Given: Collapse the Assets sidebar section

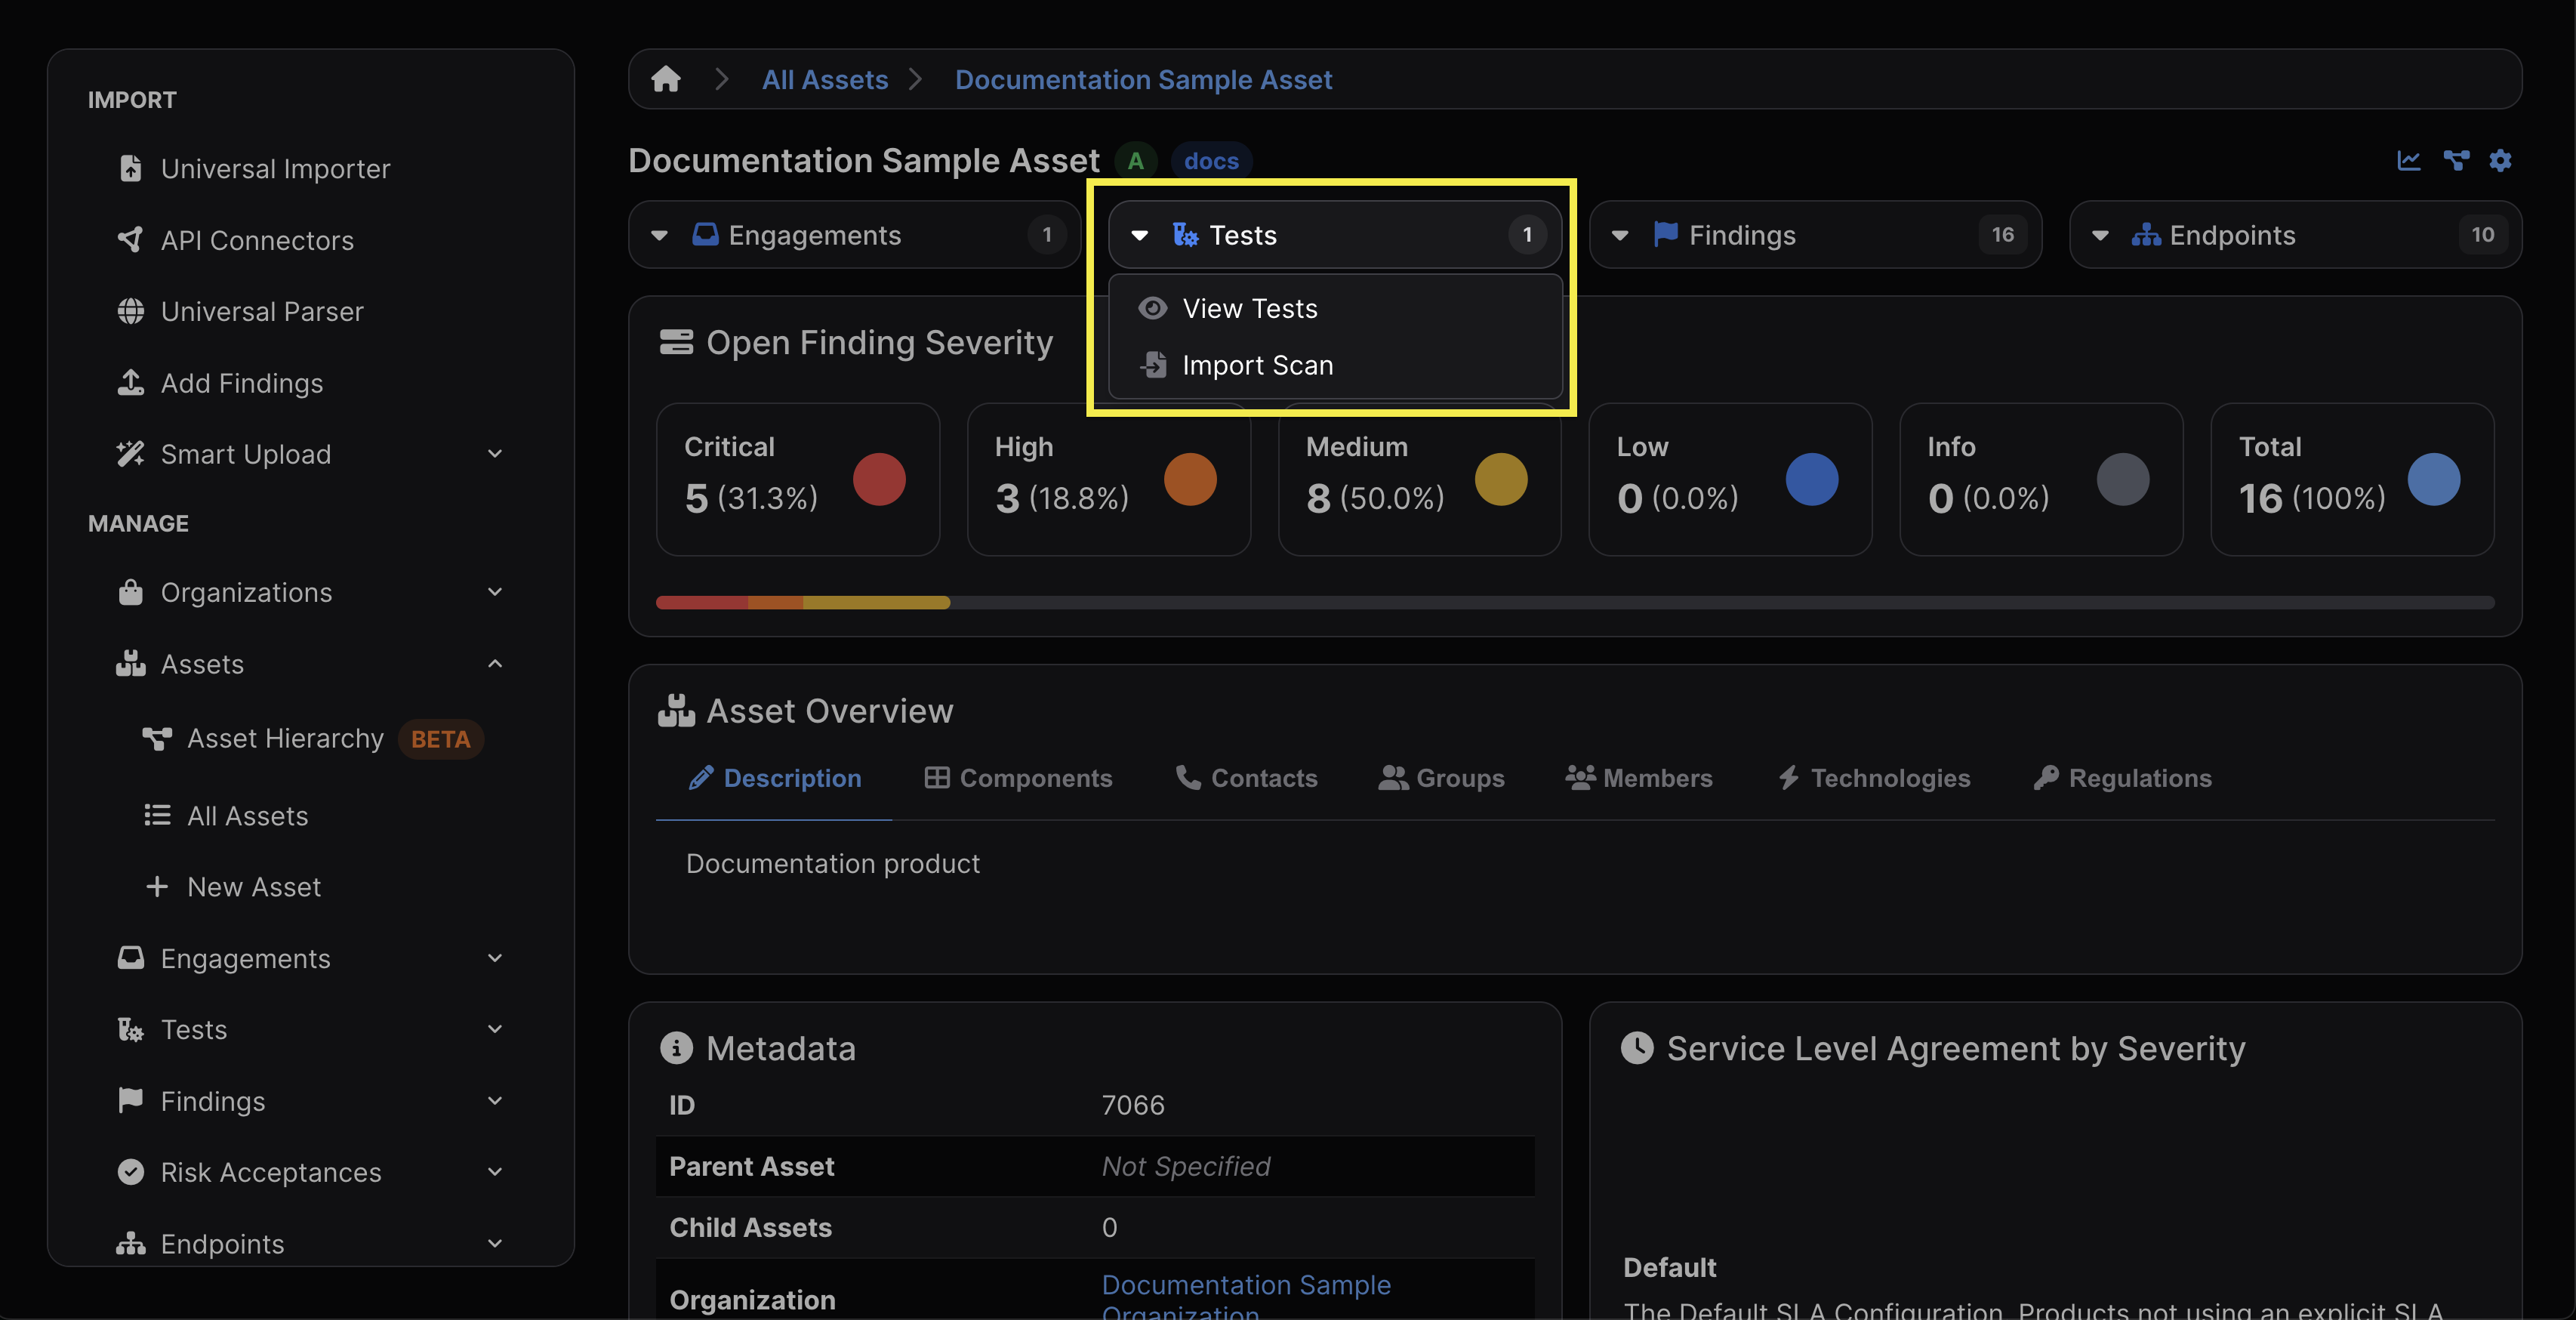Looking at the screenshot, I should tap(495, 664).
